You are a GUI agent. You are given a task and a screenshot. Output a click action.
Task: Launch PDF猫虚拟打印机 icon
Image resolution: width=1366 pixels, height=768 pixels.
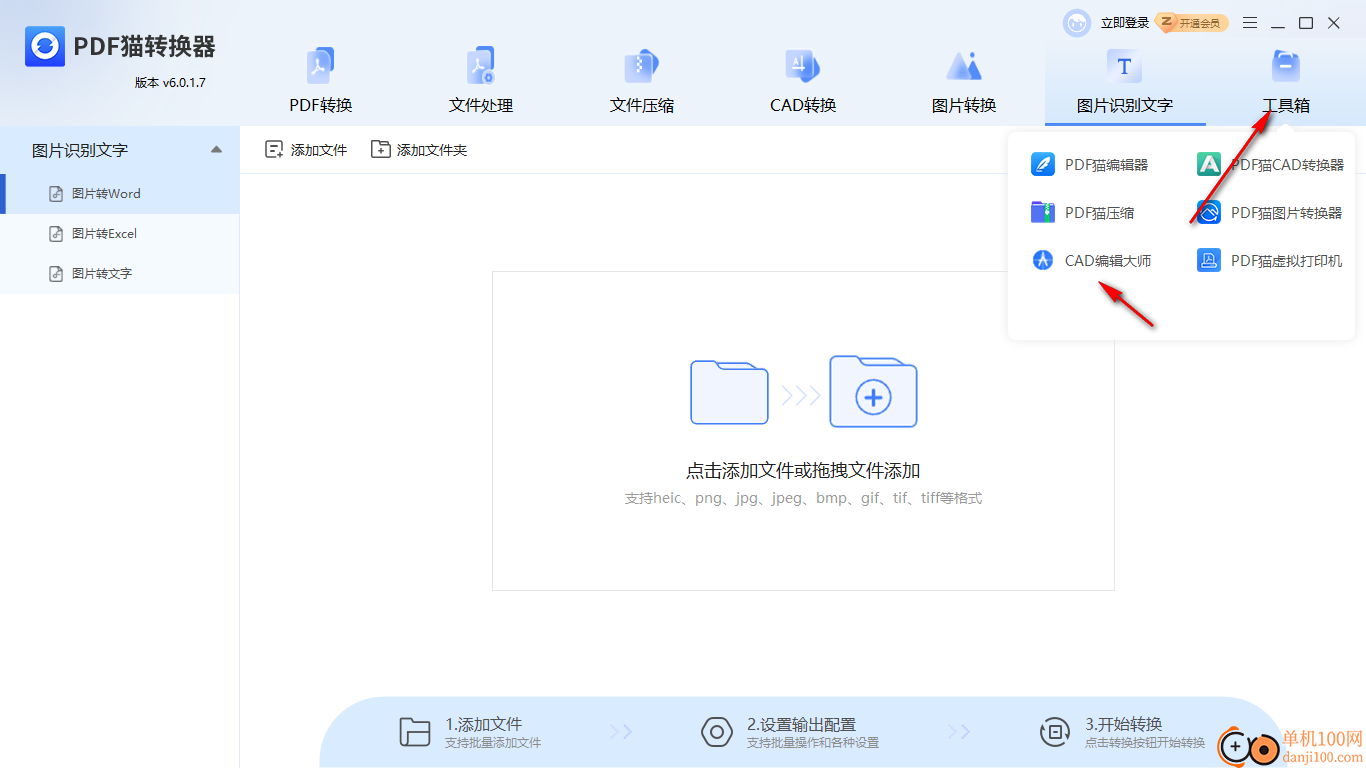[x=1209, y=261]
